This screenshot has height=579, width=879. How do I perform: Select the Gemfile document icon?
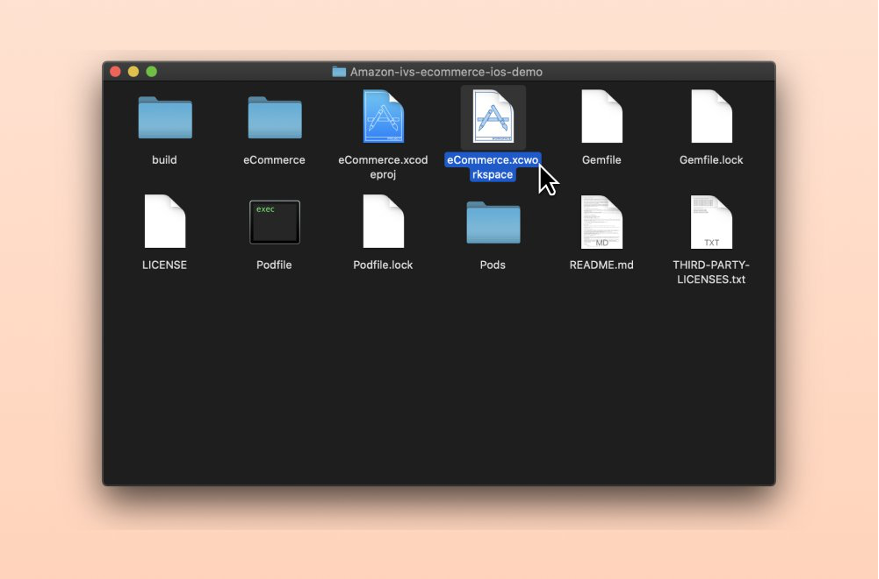click(602, 116)
